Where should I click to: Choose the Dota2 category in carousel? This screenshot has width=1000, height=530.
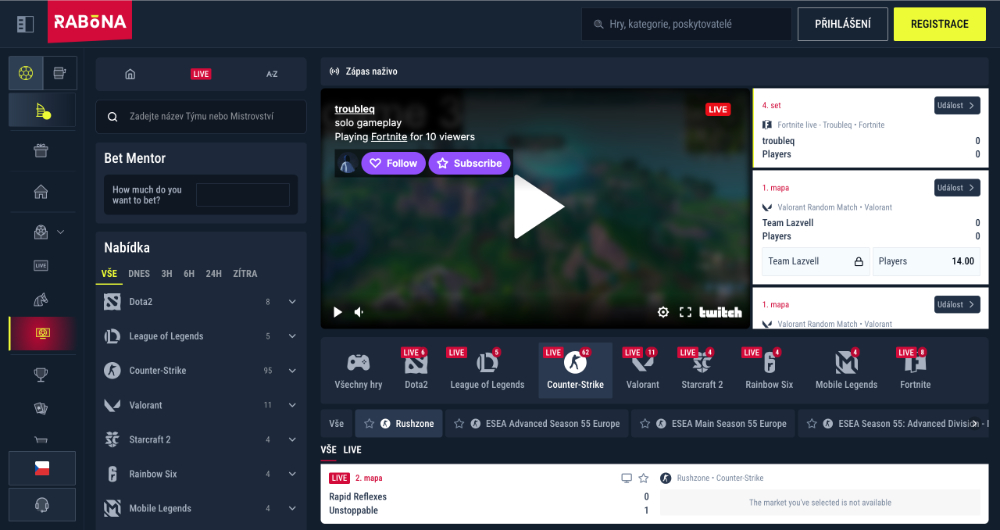(416, 371)
